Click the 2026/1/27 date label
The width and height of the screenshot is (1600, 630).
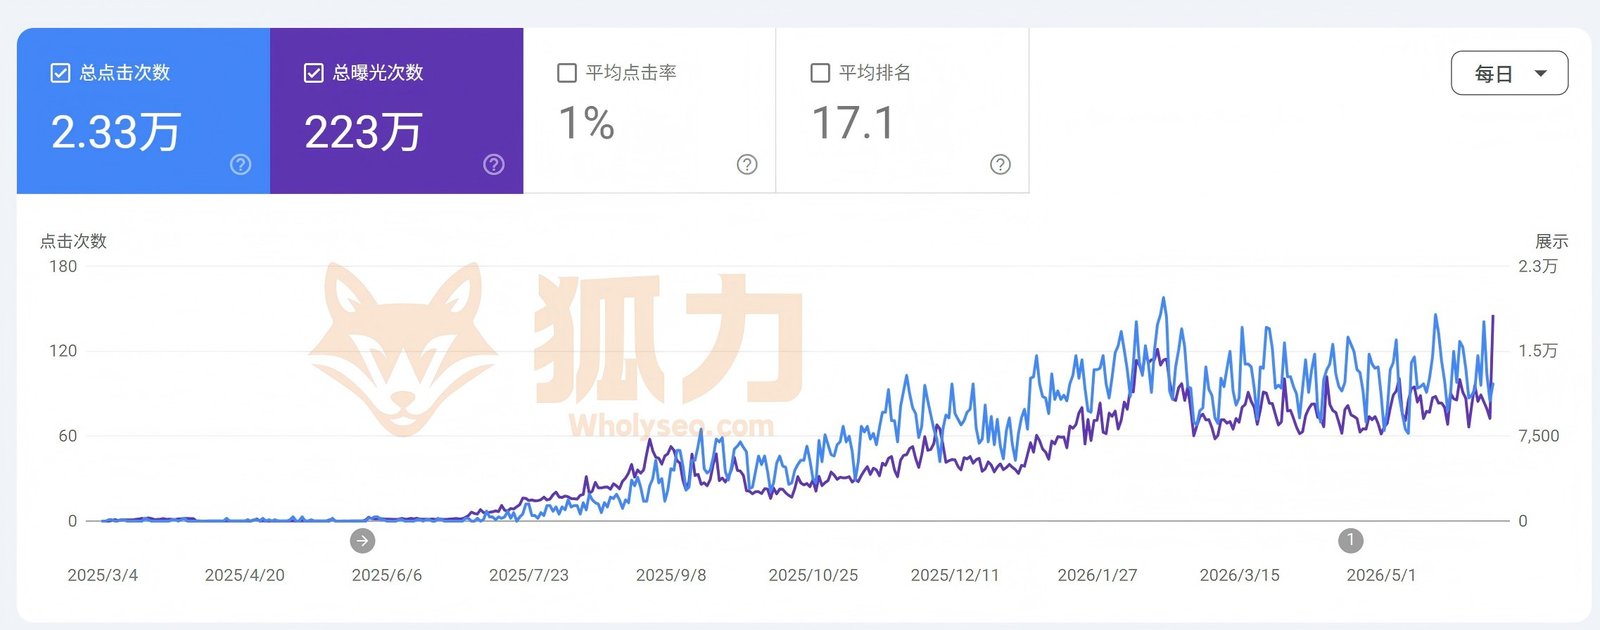1097,575
